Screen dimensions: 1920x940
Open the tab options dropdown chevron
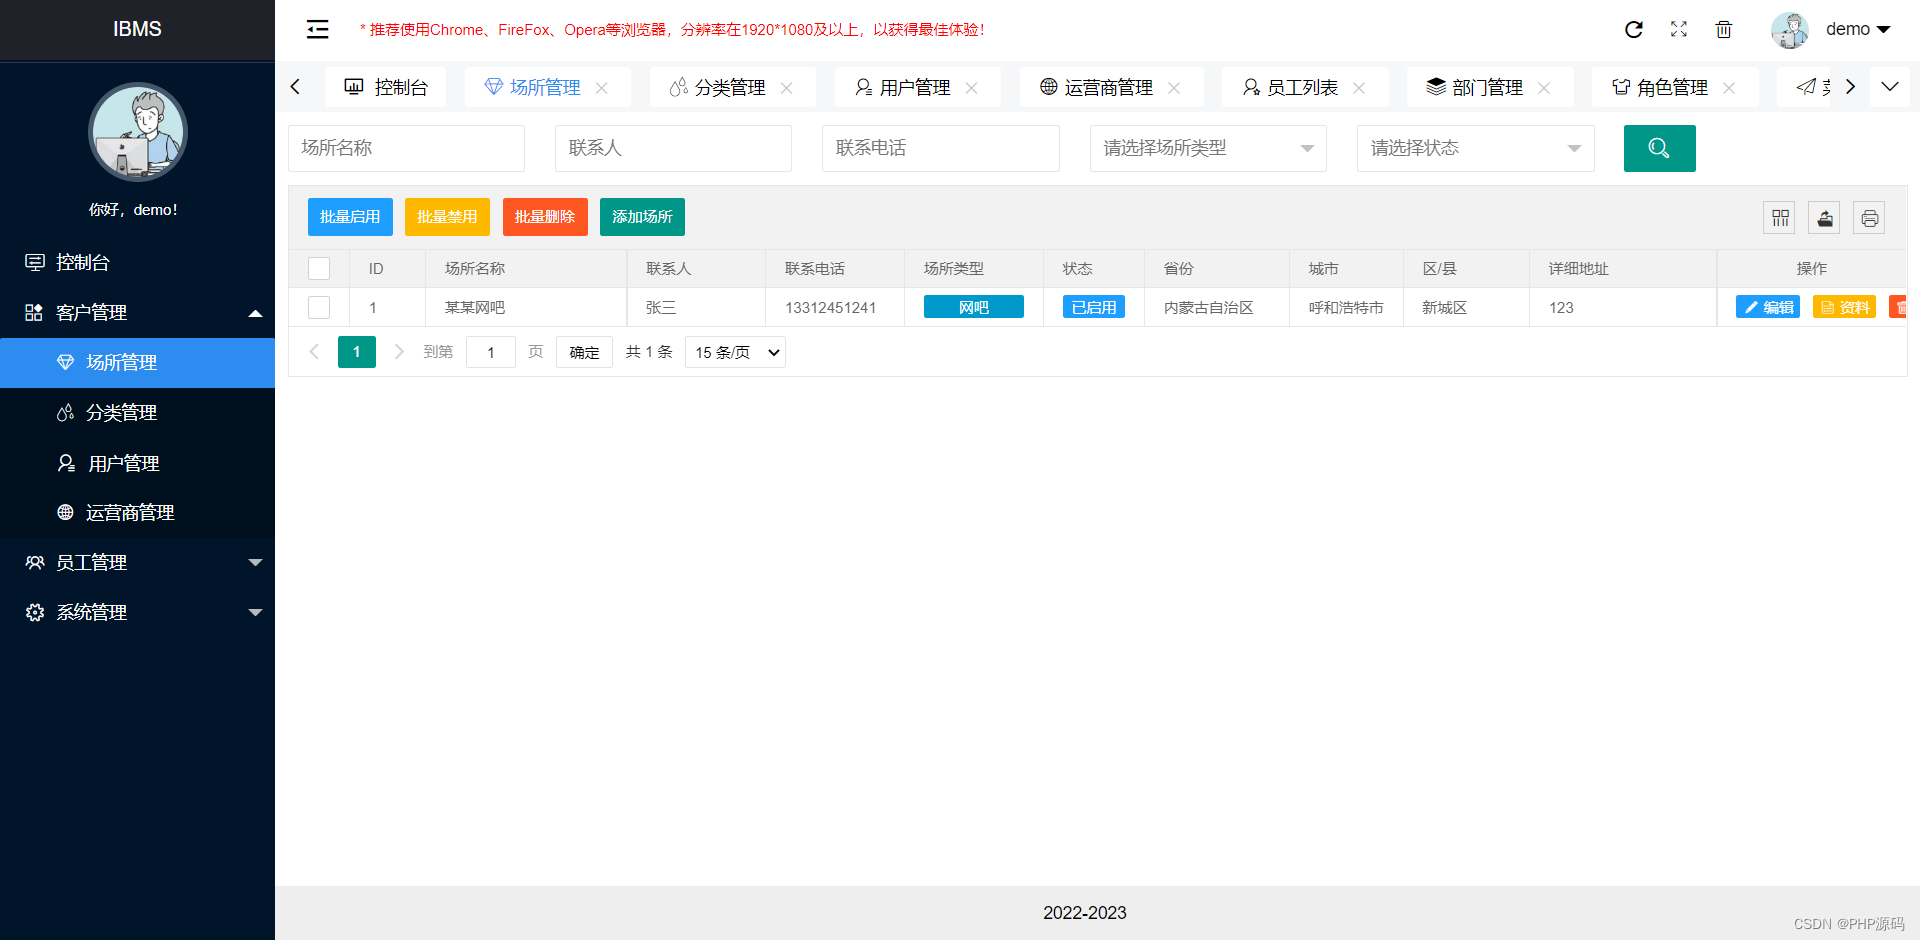coord(1890,87)
